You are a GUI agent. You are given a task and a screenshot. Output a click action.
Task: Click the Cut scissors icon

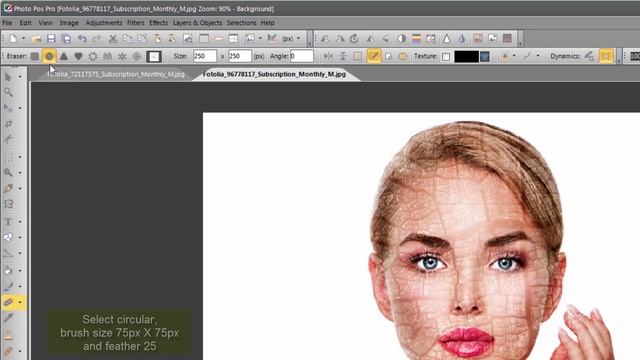click(113, 39)
